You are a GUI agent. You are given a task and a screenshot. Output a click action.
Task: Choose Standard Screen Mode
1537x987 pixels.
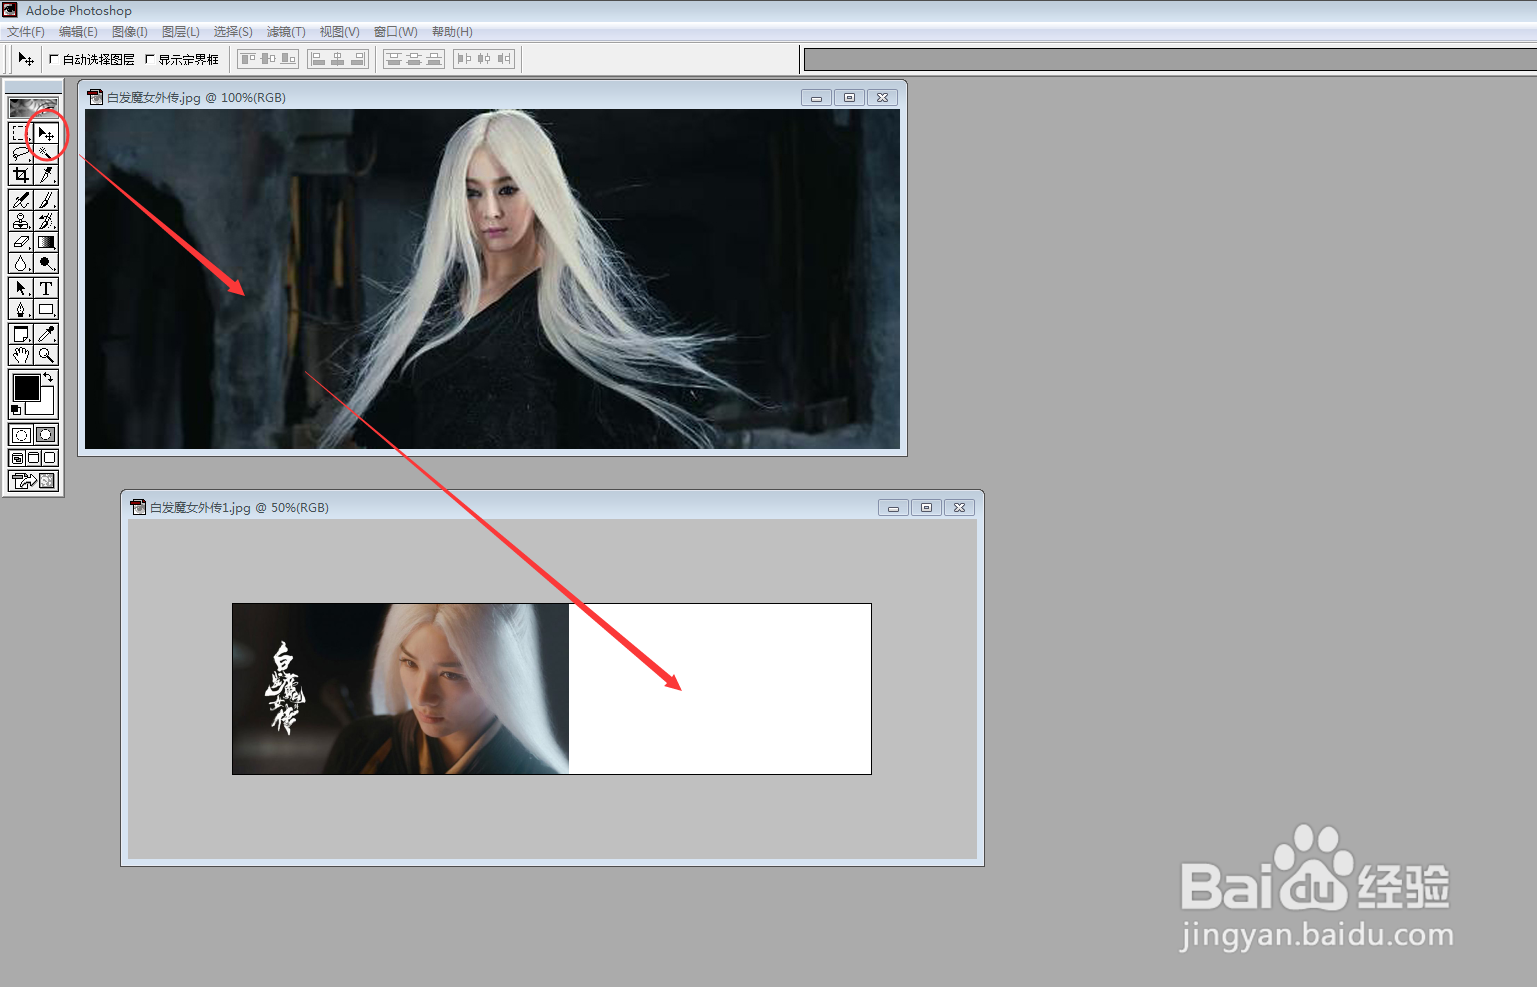17,458
